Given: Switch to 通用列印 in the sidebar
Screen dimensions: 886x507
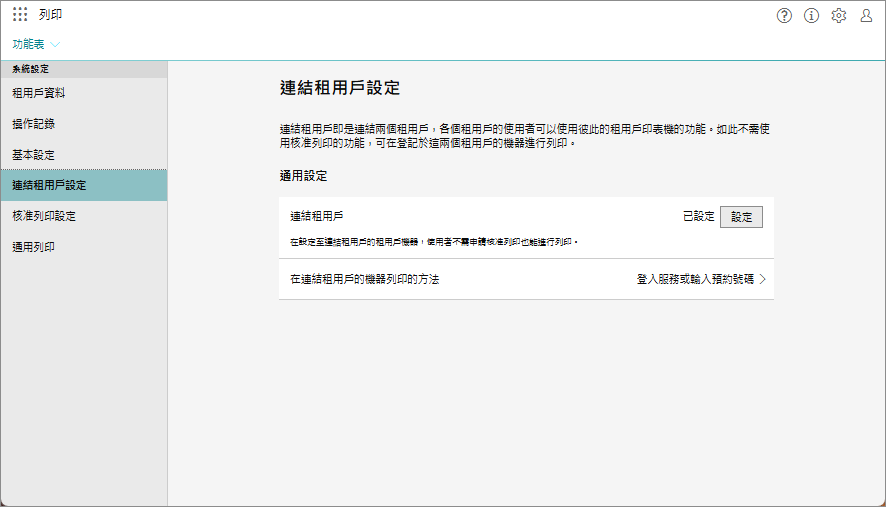Looking at the screenshot, I should click(33, 247).
